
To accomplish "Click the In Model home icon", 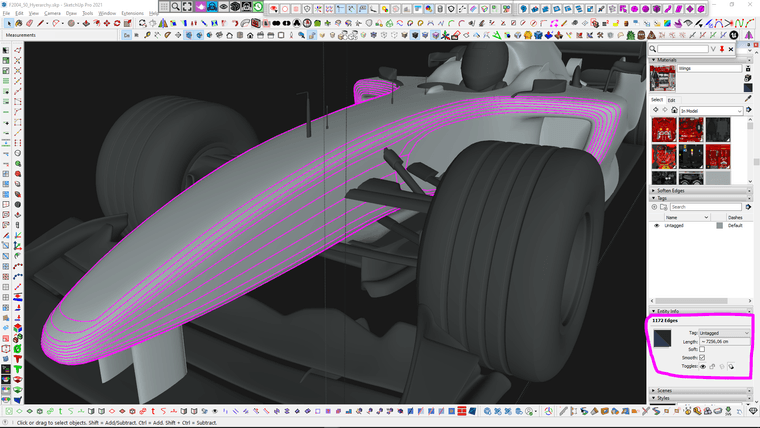I will pos(672,111).
